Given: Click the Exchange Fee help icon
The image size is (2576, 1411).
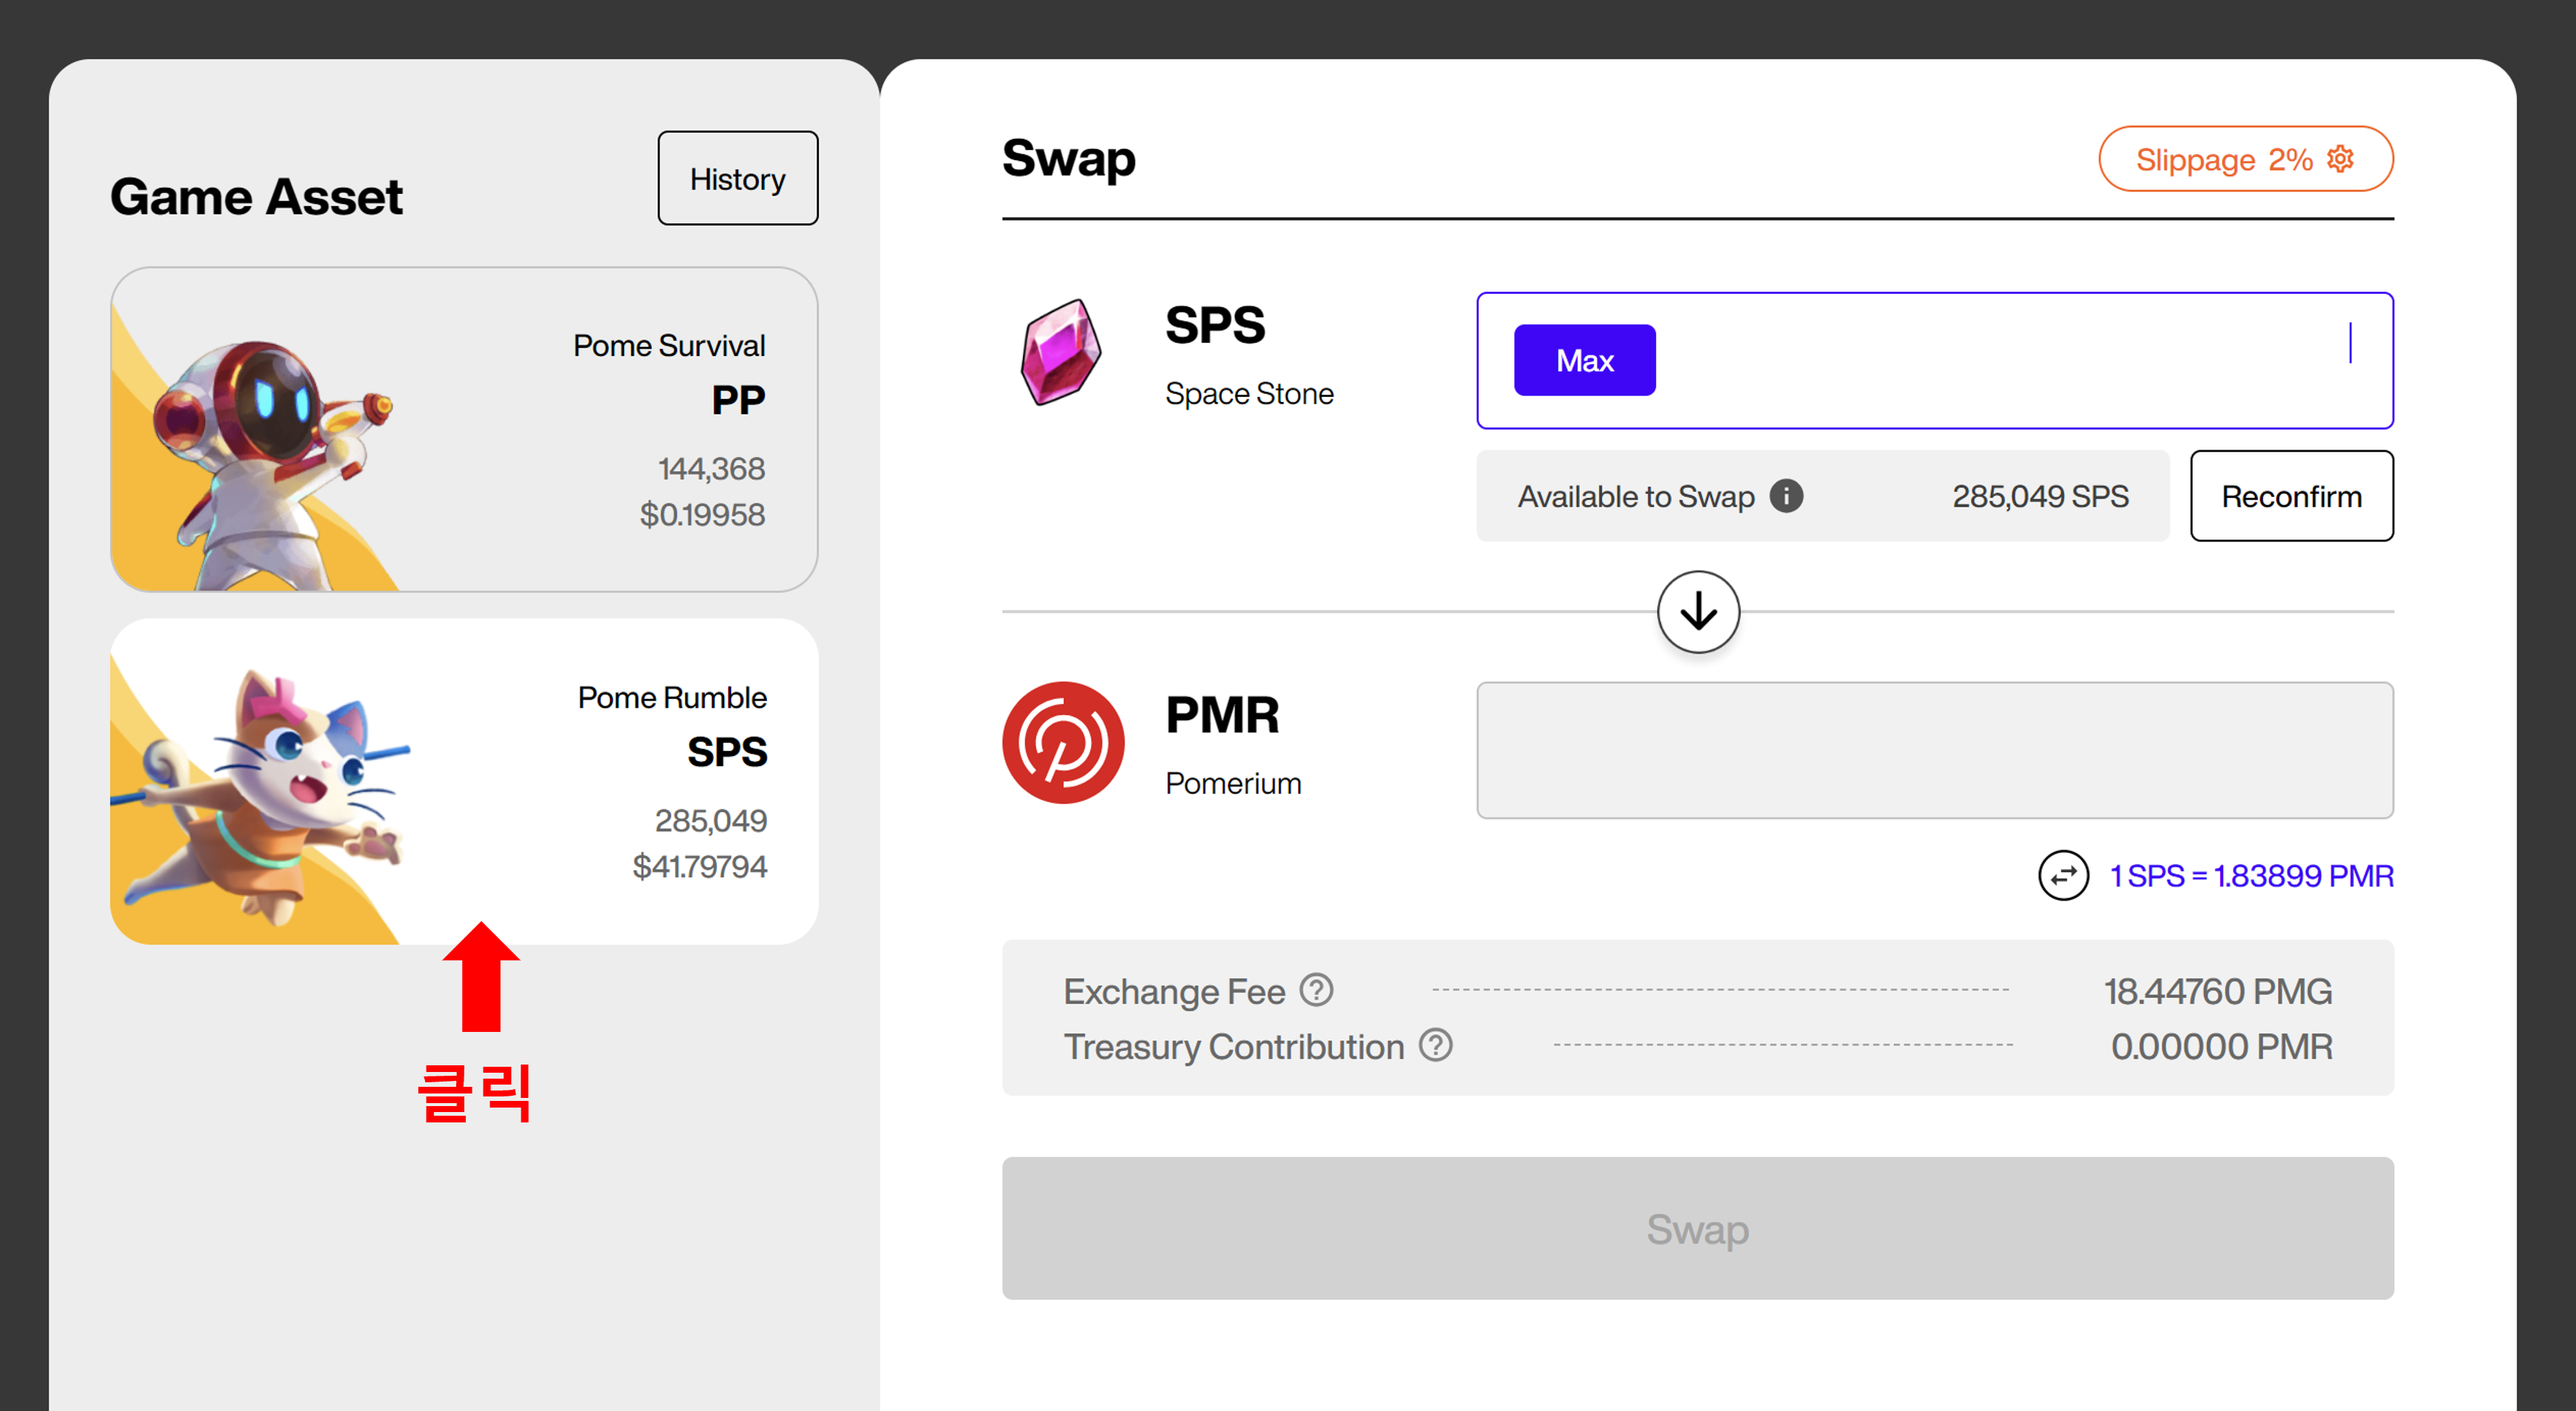Looking at the screenshot, I should (x=1316, y=990).
